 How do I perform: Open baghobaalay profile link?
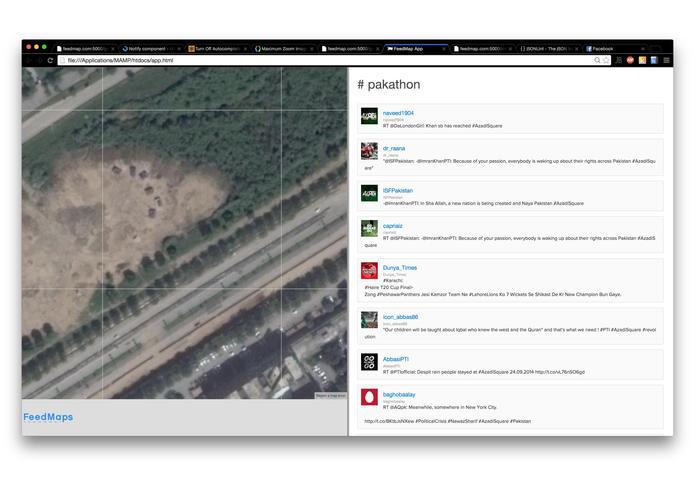click(x=399, y=394)
